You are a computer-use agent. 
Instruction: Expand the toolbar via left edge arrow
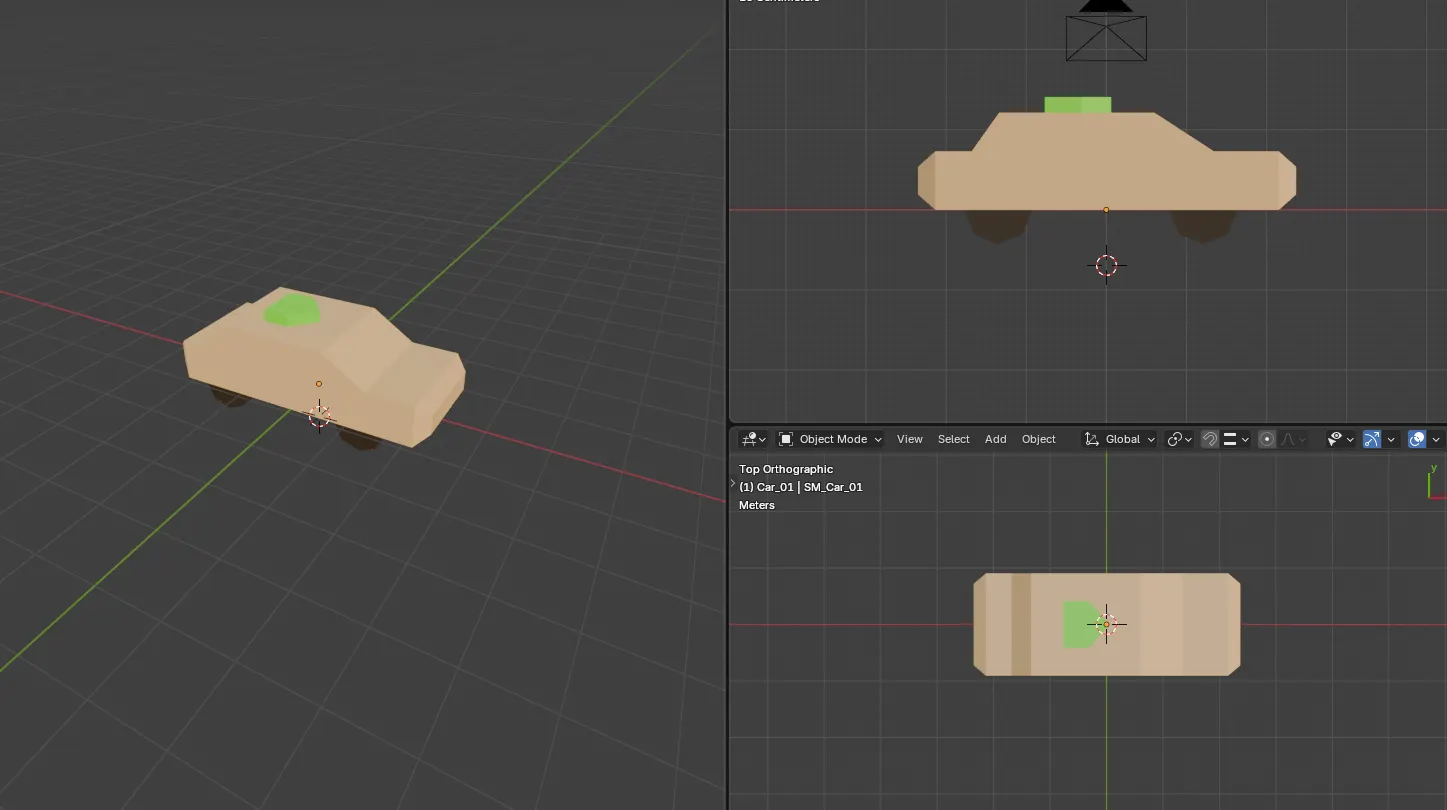(733, 483)
